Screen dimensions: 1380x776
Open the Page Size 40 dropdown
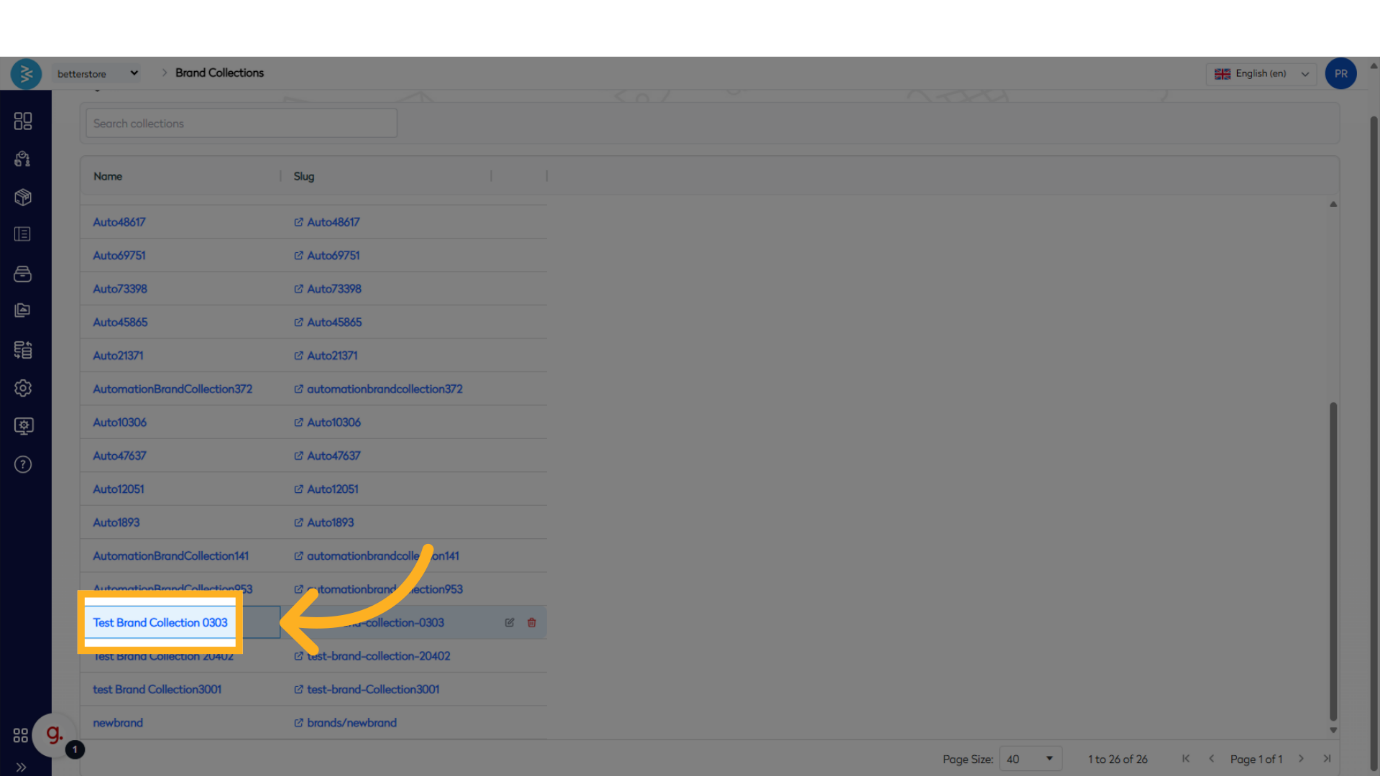(x=1030, y=759)
